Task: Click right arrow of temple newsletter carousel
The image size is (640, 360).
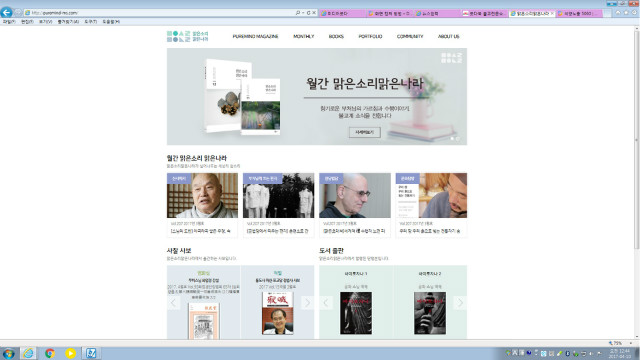Action: (x=307, y=302)
